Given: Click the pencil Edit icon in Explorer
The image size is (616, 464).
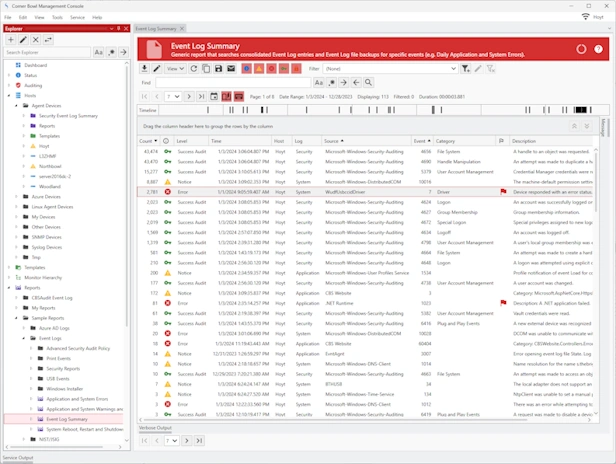Looking at the screenshot, I should [24, 39].
